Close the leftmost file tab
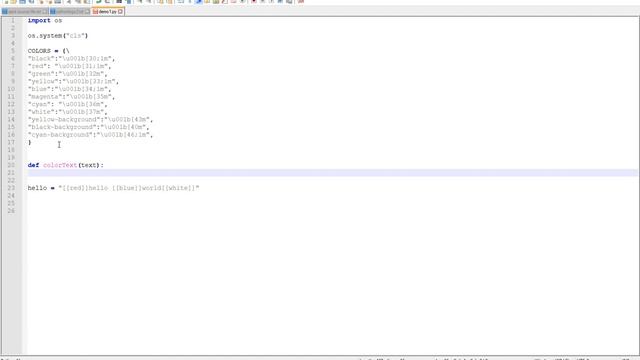This screenshot has height=360, width=640. 45,12
